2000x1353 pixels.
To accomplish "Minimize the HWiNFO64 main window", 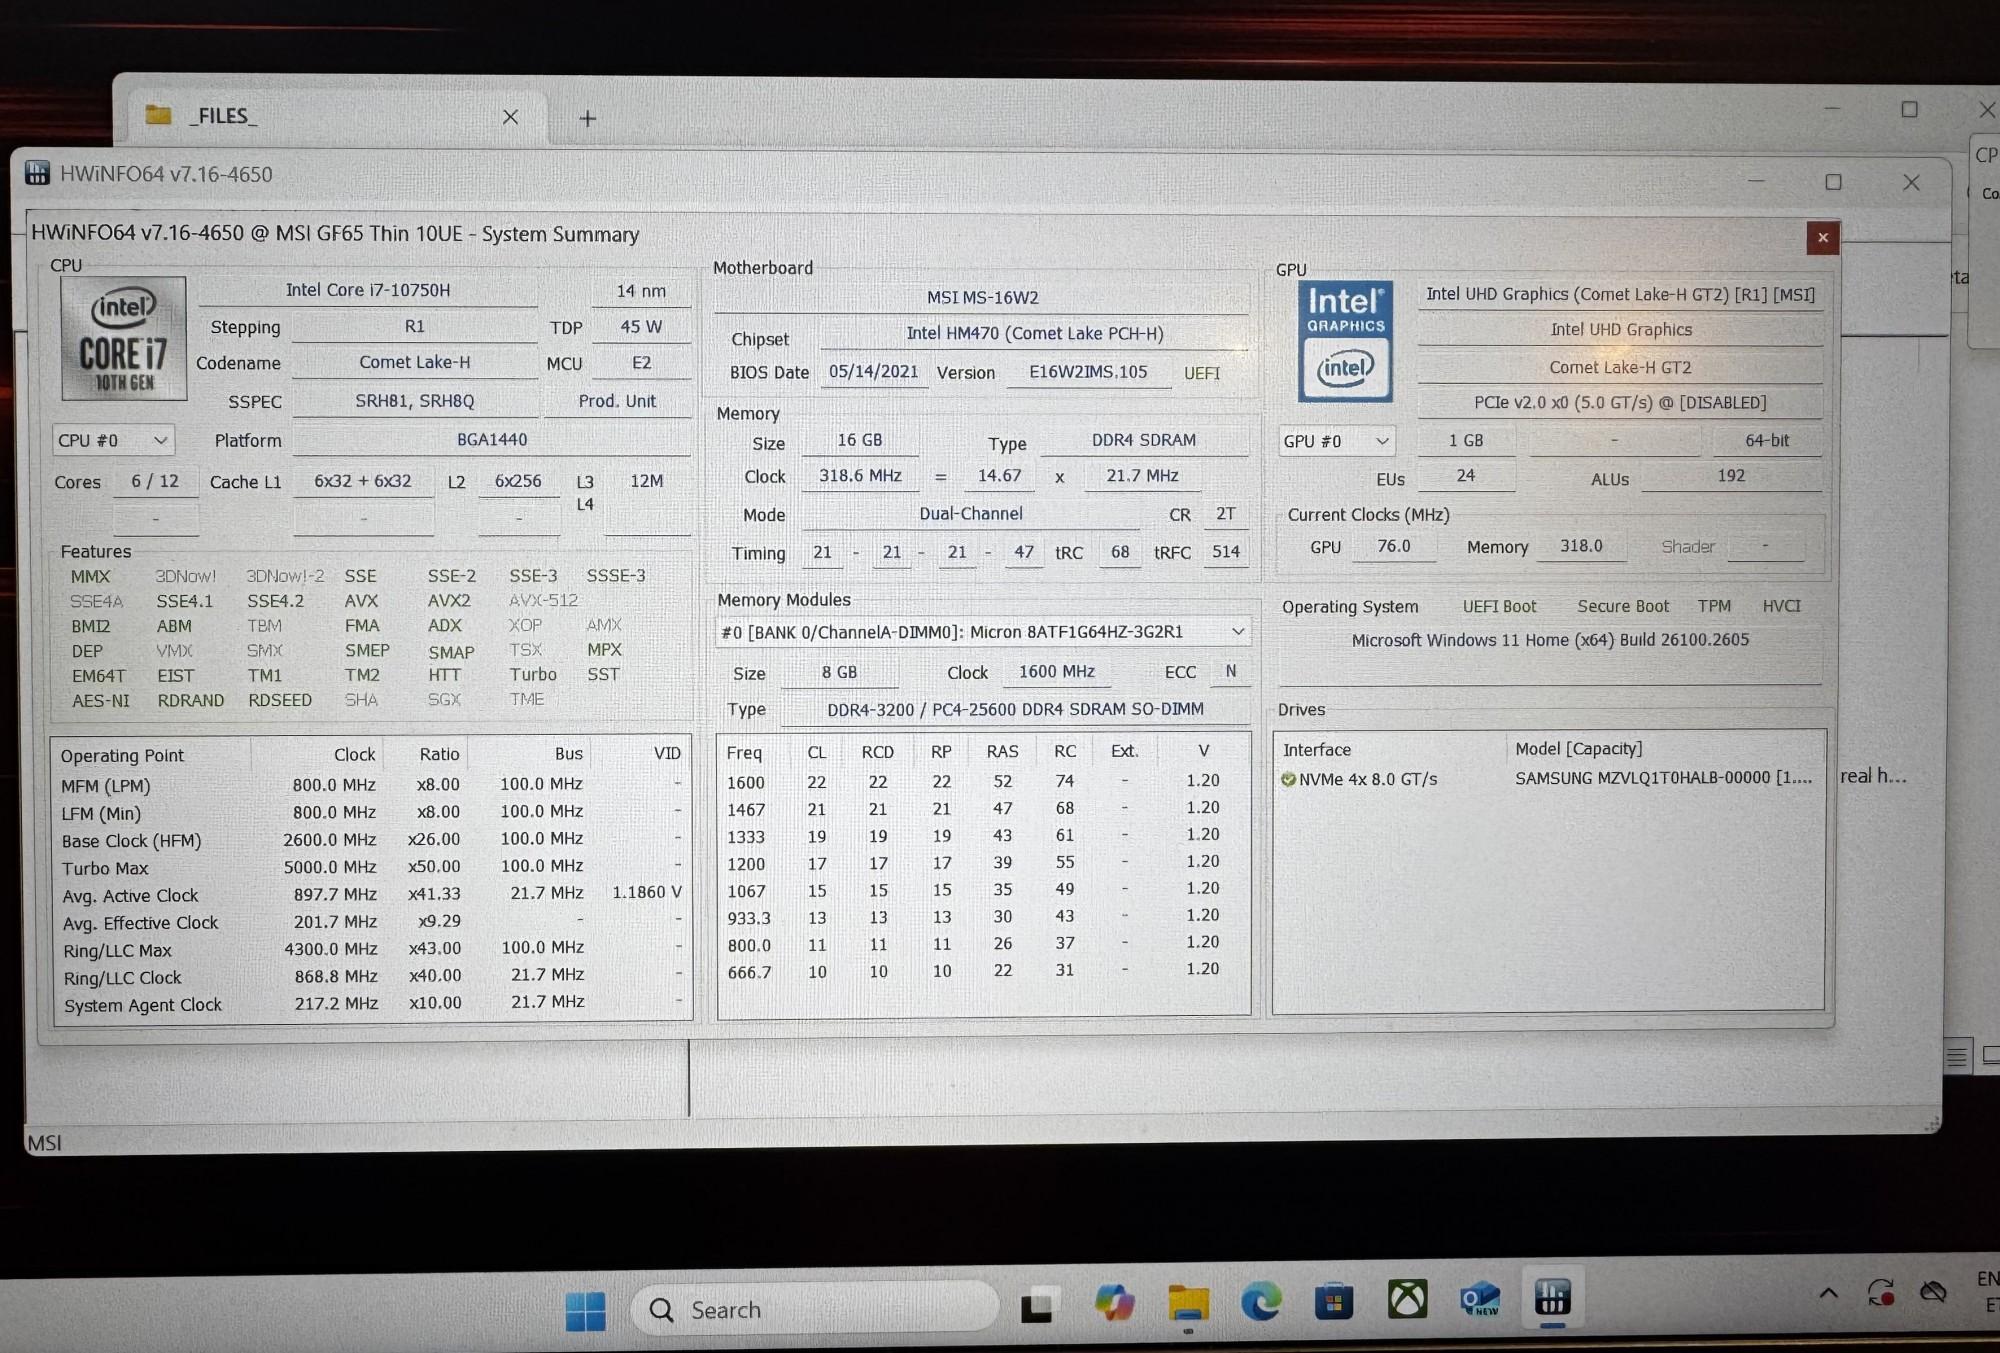I will (1756, 181).
